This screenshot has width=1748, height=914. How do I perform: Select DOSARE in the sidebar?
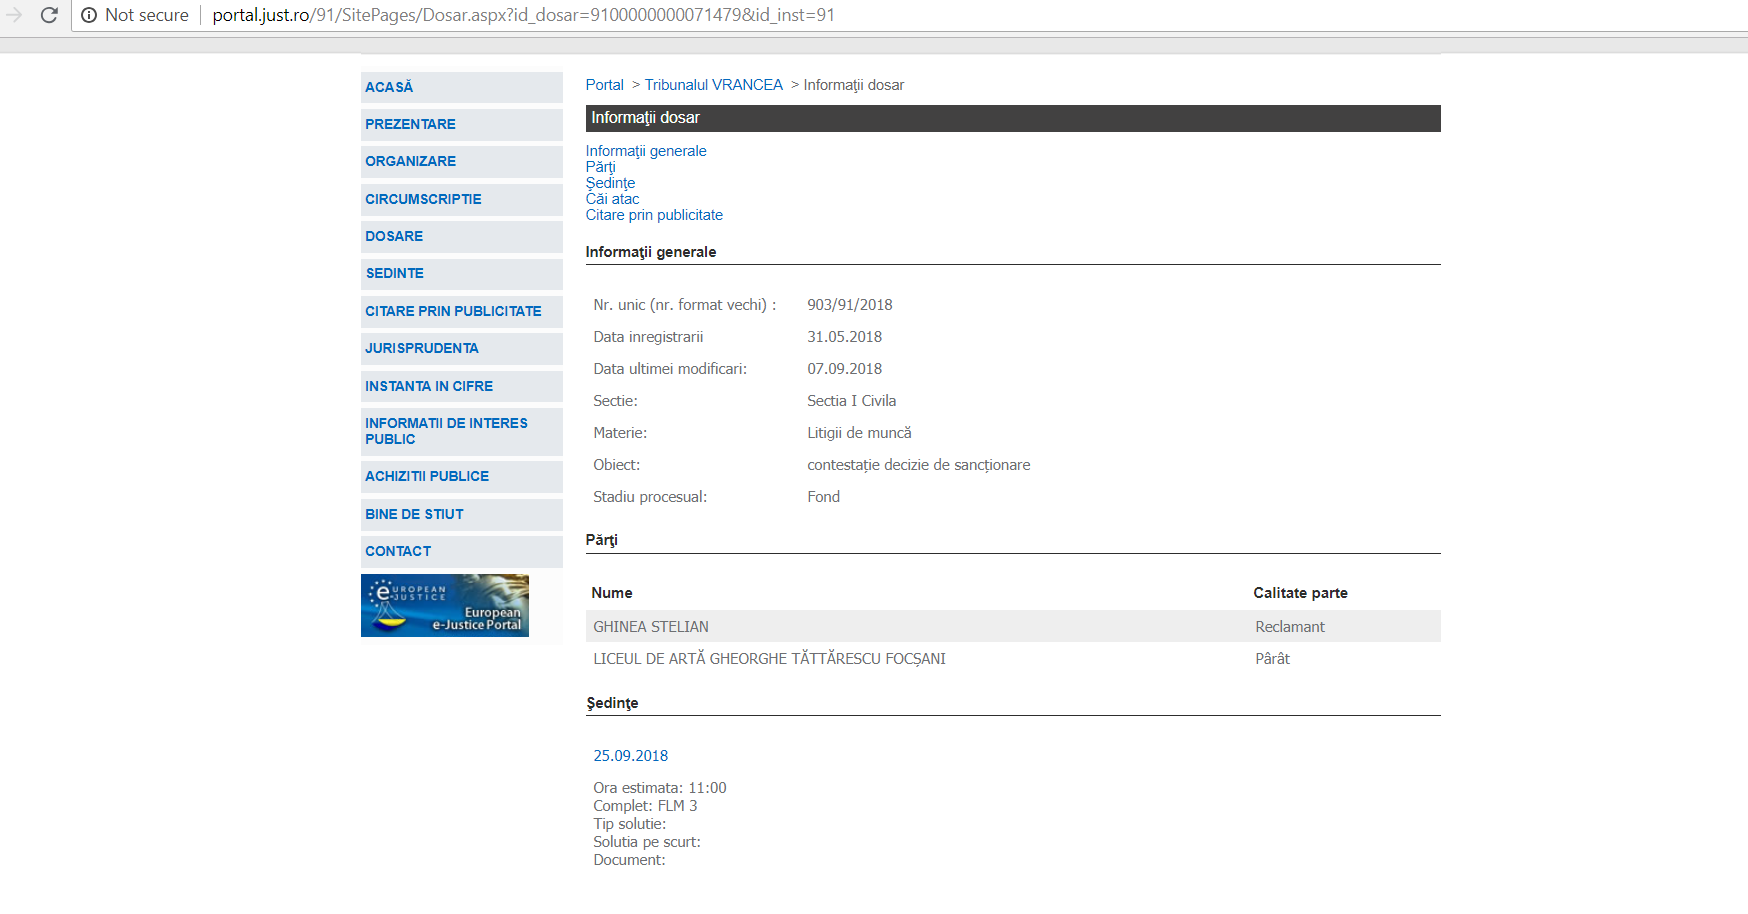click(x=394, y=236)
